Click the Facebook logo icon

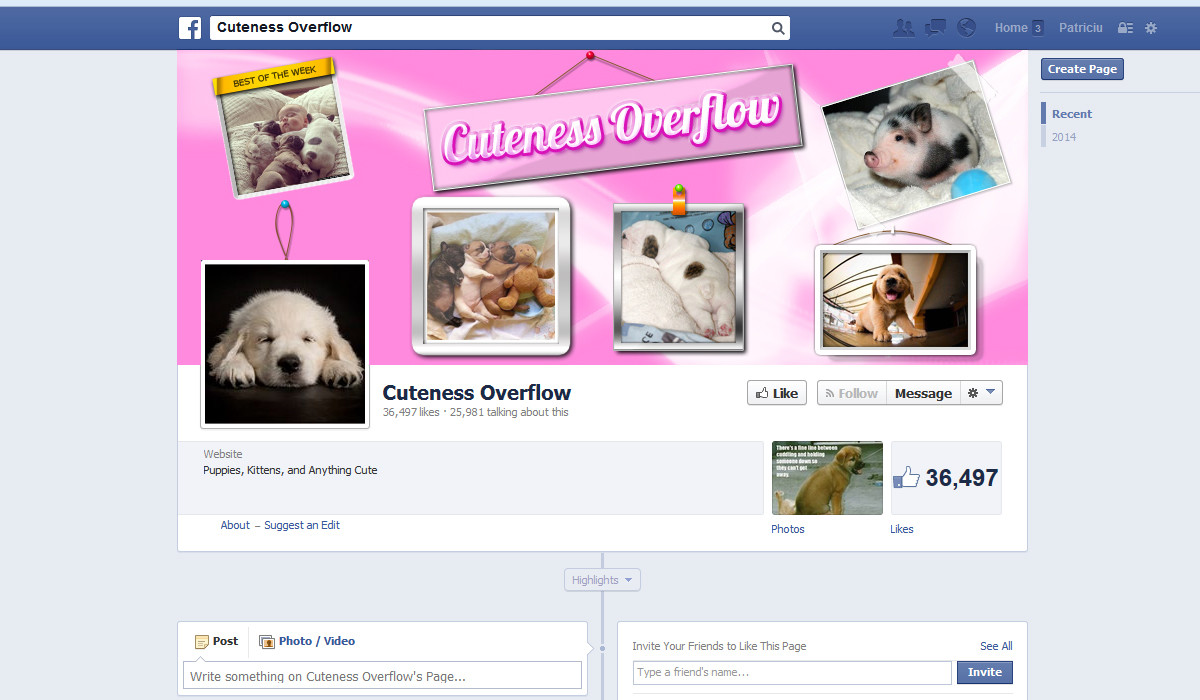point(190,28)
